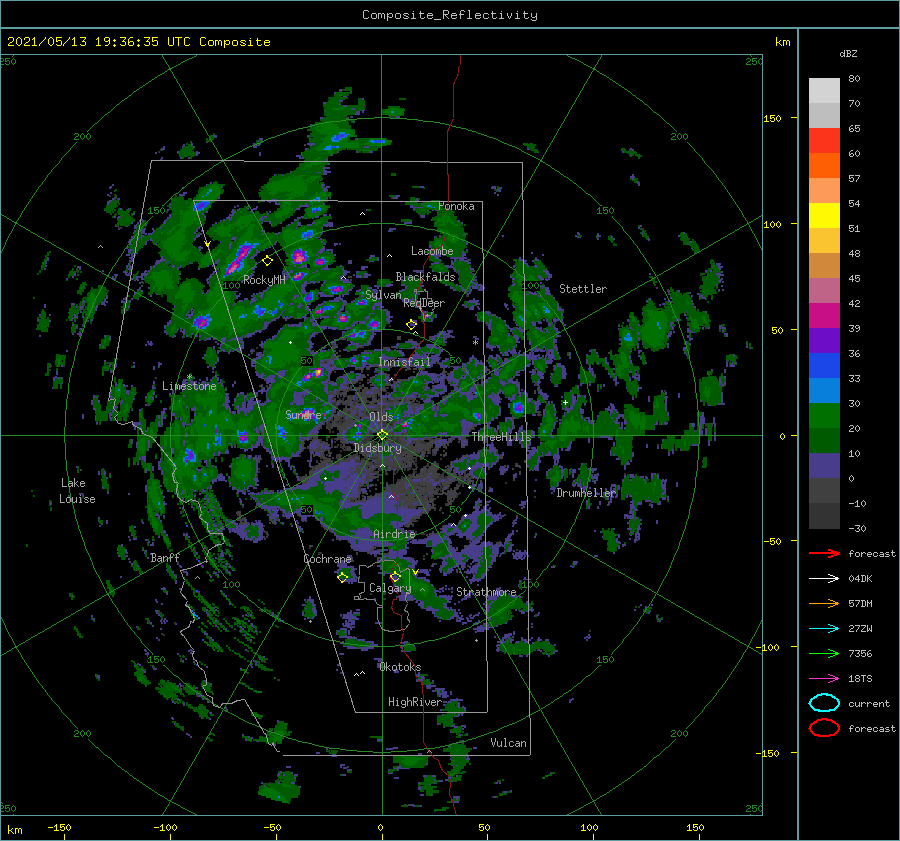
Task: Click the -150 tick label on the bottom axis
Action: tap(59, 827)
